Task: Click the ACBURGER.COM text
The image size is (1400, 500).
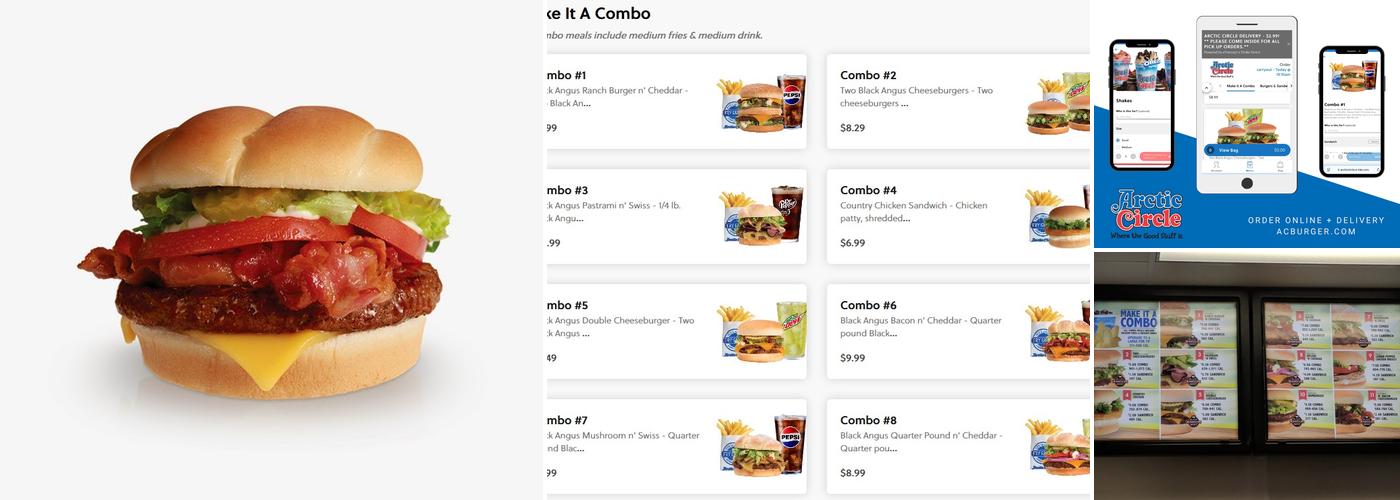Action: (1317, 231)
